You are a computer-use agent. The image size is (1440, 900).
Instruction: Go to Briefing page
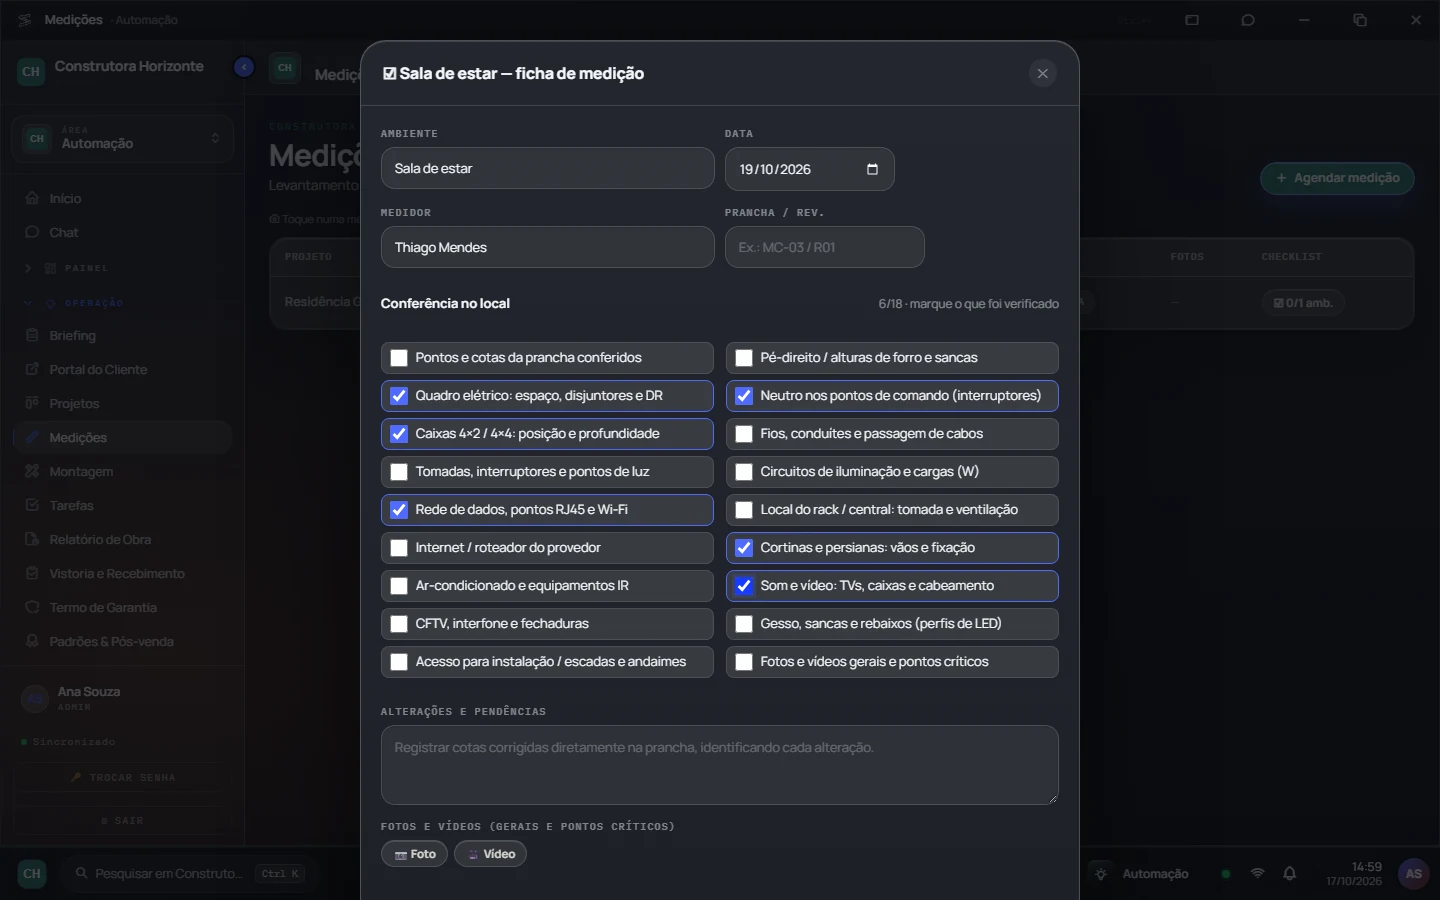click(122, 335)
